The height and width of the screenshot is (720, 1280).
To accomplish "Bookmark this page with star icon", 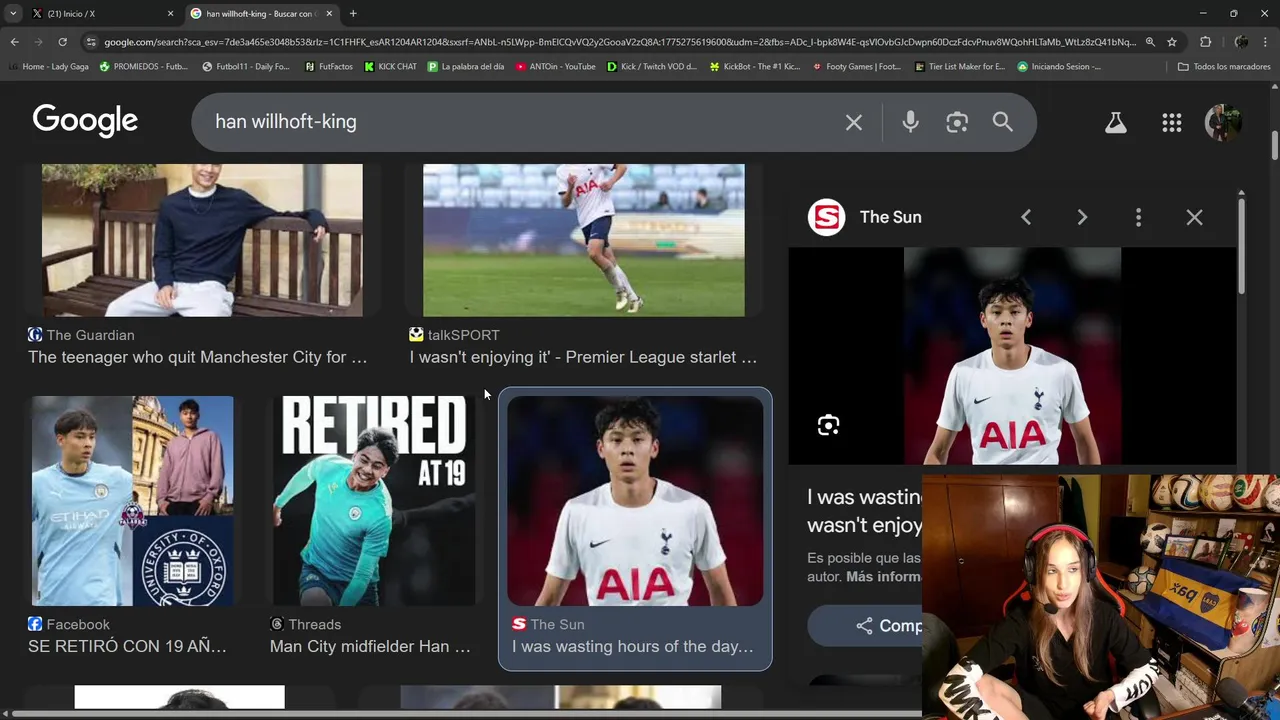I will pos(1172,42).
